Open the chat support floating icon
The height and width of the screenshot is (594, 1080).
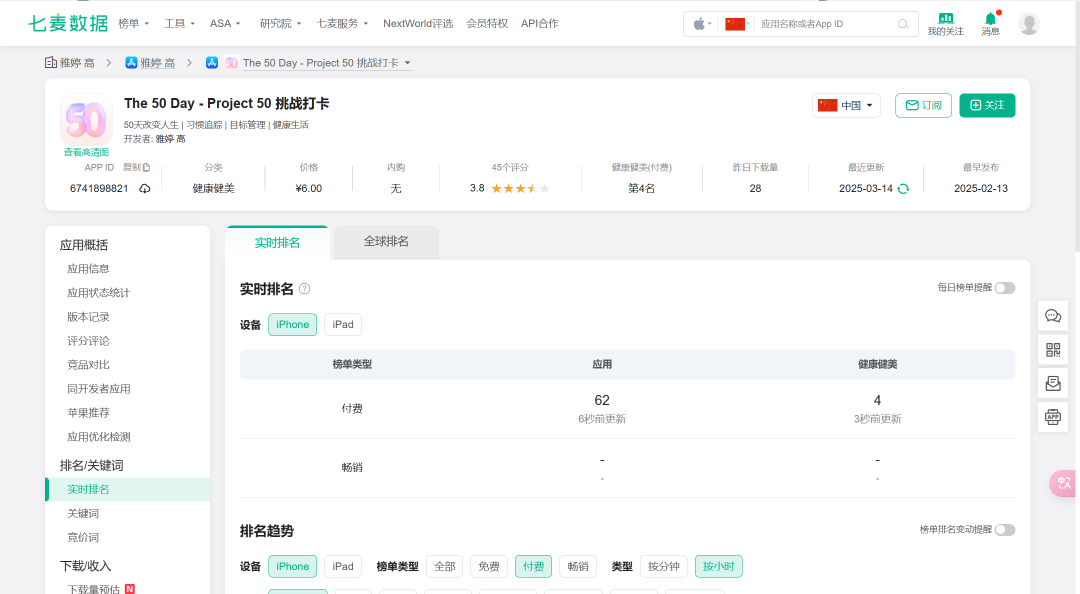(1053, 316)
